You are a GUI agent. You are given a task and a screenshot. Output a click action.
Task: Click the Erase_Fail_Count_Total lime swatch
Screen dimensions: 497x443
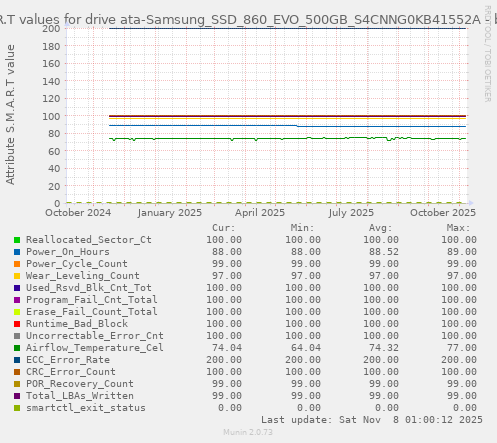[17, 312]
